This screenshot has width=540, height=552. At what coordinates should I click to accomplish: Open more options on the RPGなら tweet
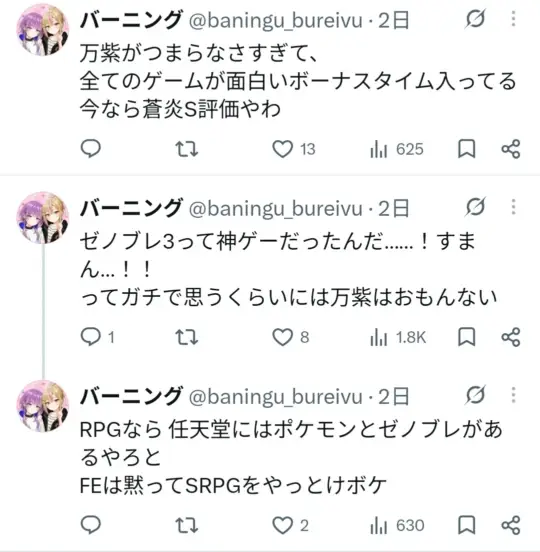[513, 395]
